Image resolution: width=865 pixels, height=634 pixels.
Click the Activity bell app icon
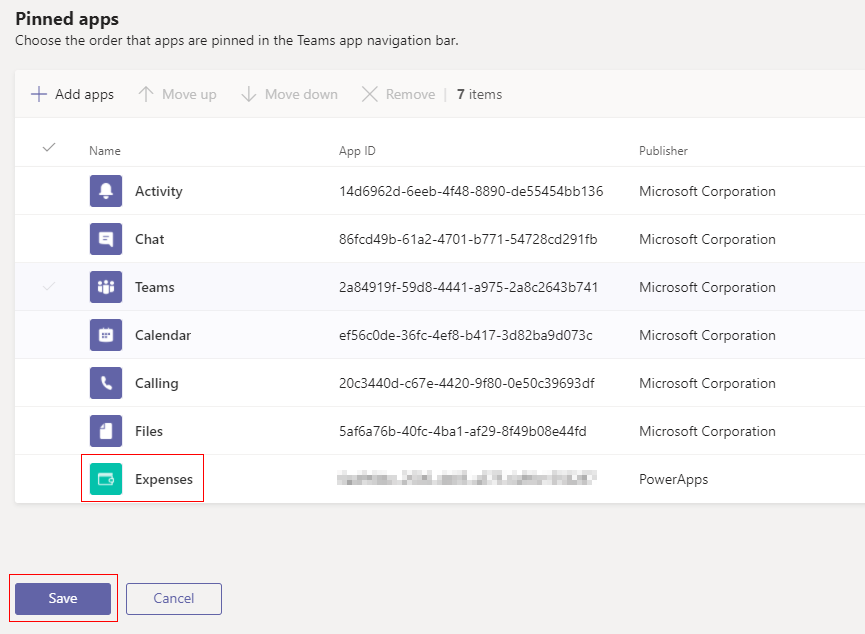pyautogui.click(x=106, y=191)
